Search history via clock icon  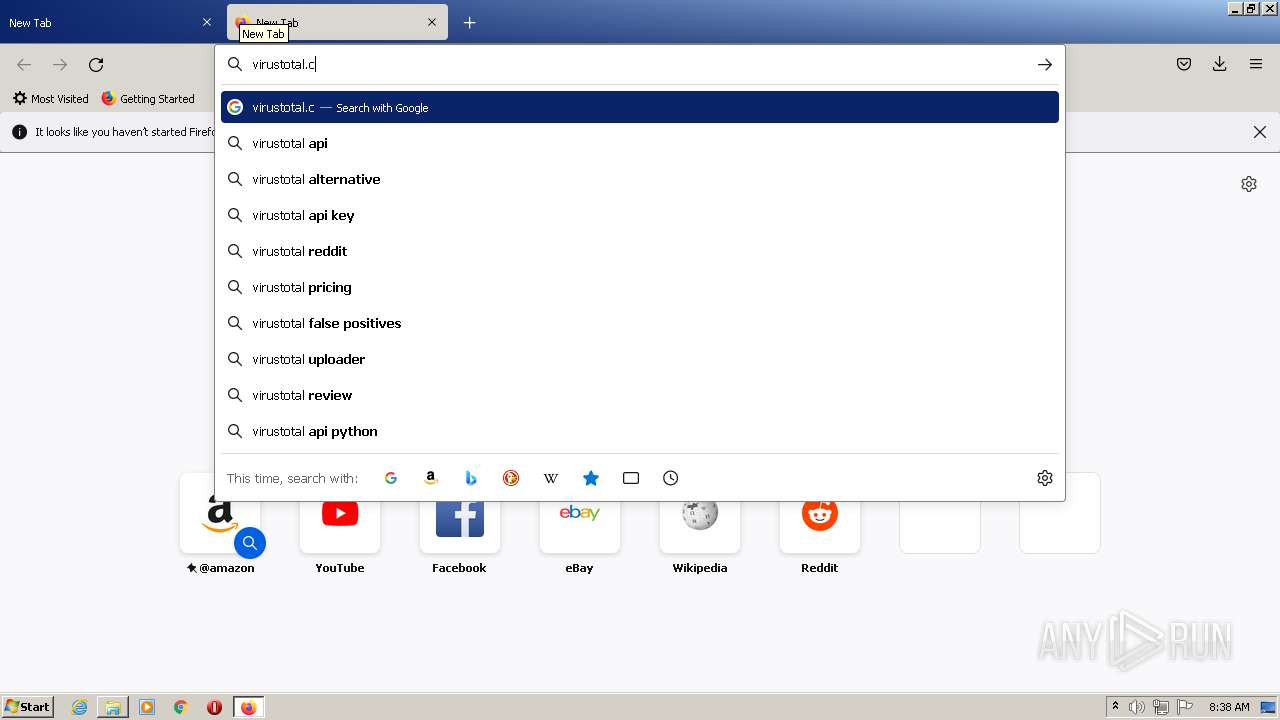671,478
